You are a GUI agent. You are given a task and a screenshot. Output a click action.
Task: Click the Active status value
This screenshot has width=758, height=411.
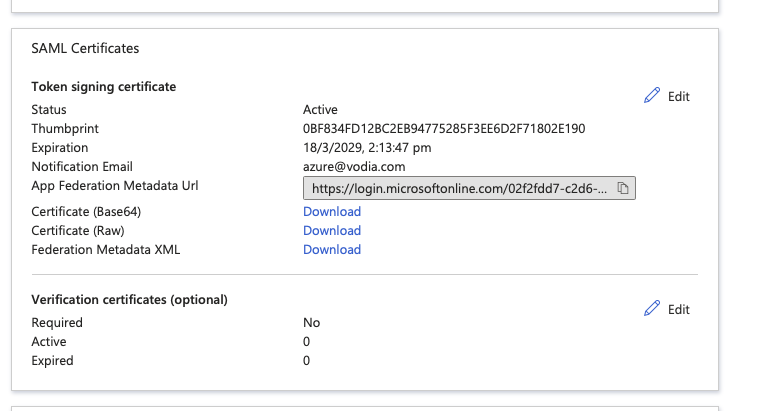(x=320, y=110)
